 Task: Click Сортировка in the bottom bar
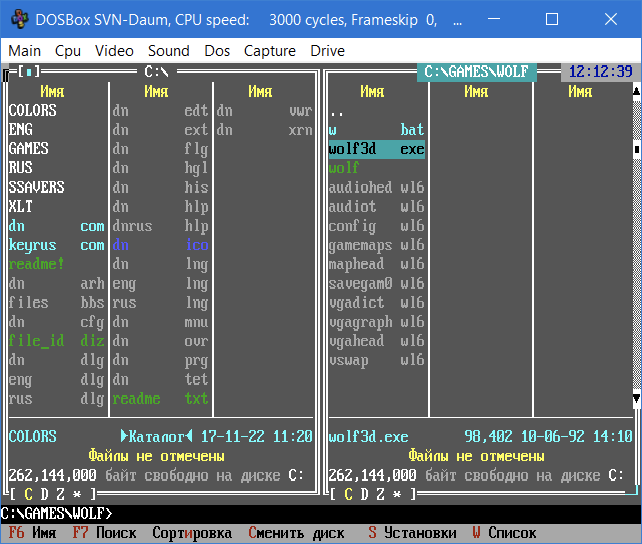pos(192,533)
